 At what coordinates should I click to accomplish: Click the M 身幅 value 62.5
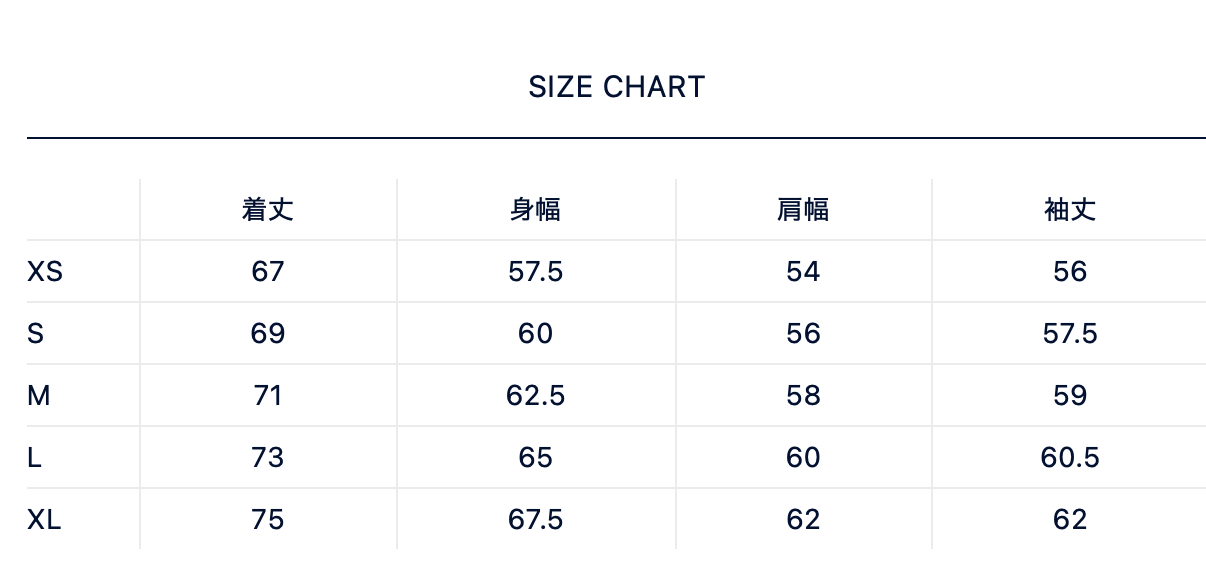[535, 395]
